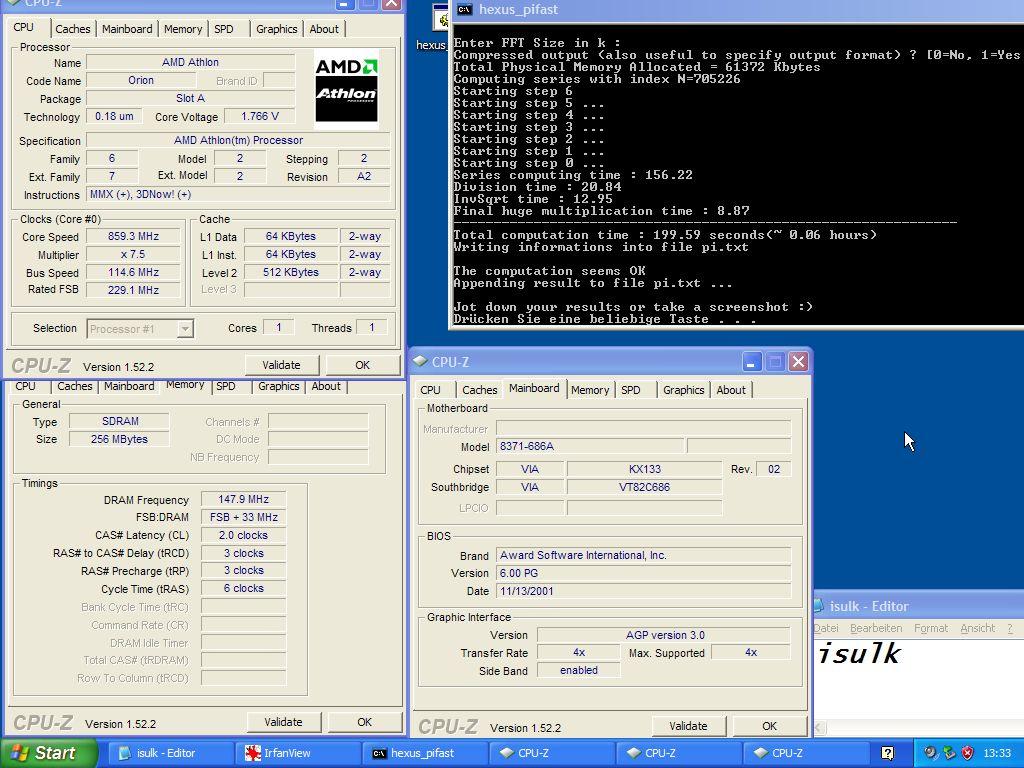
Task: Open Graphics tab in Mainboard CPU-Z window
Action: point(683,390)
